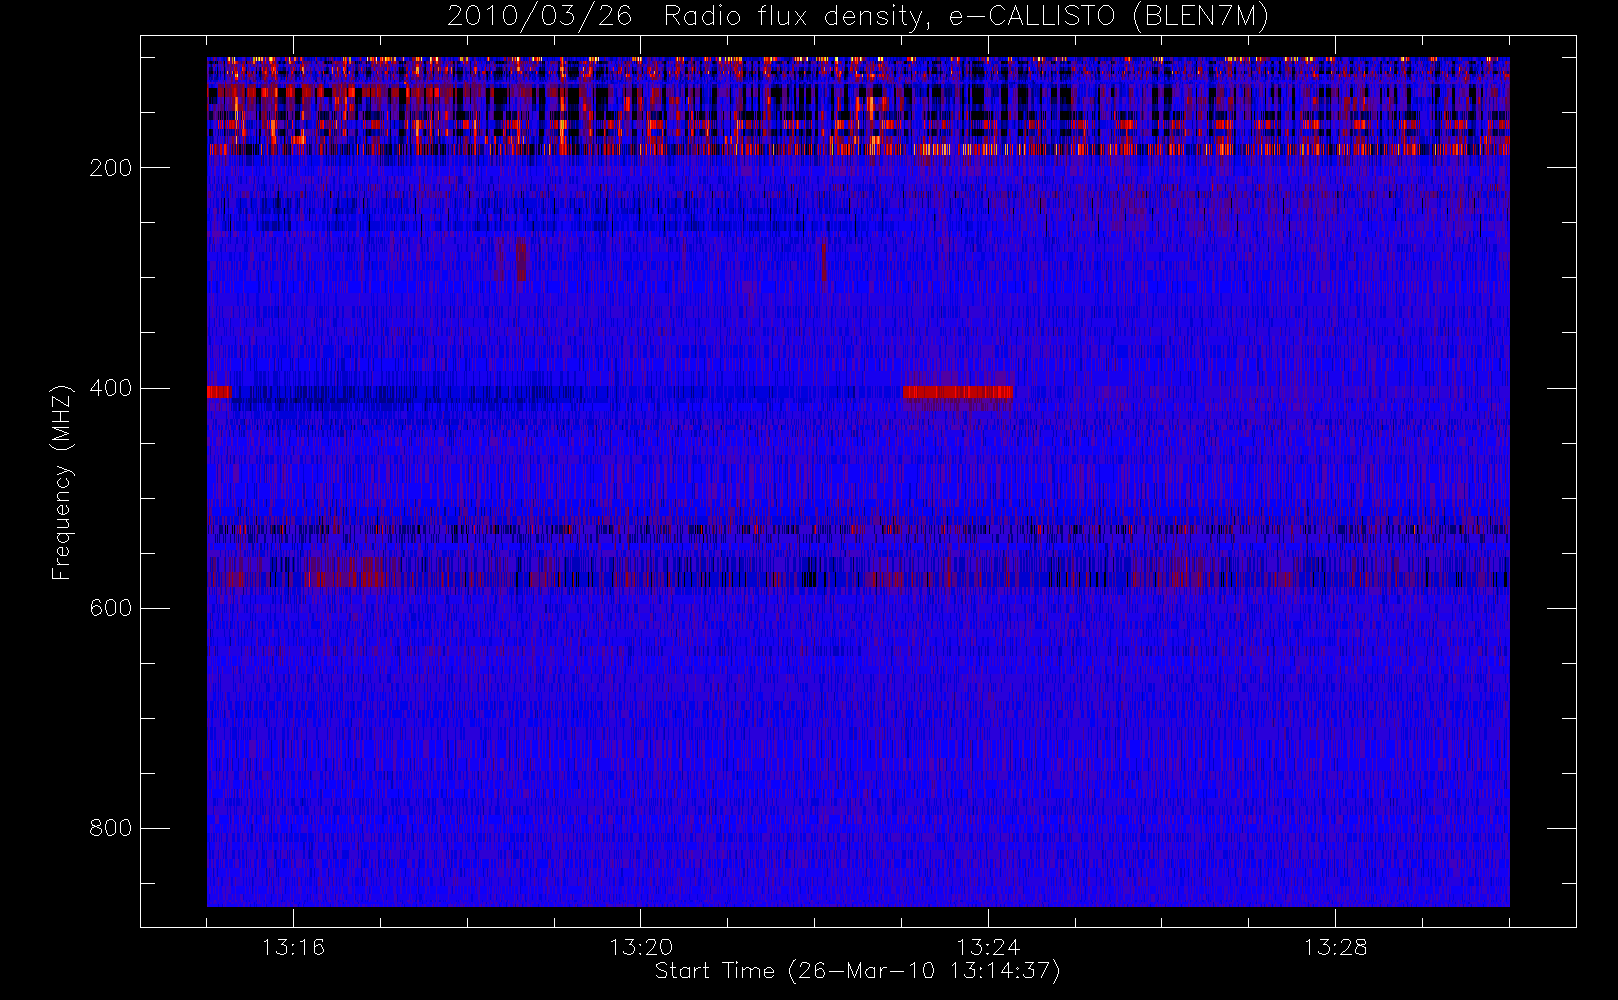
Task: Click the long red burst near 400 MHz
Action: tap(958, 392)
